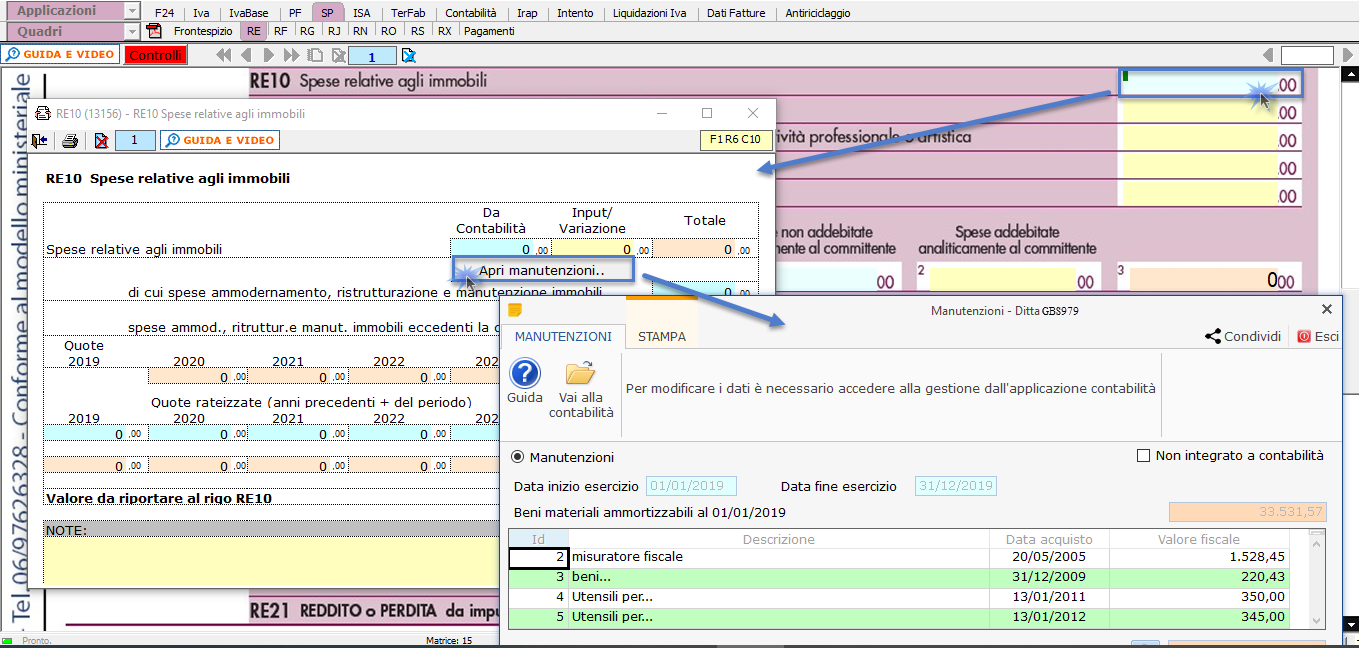Screen dimensions: 1359x648
Task: Switch to the IvaBase tab
Action: tap(248, 13)
